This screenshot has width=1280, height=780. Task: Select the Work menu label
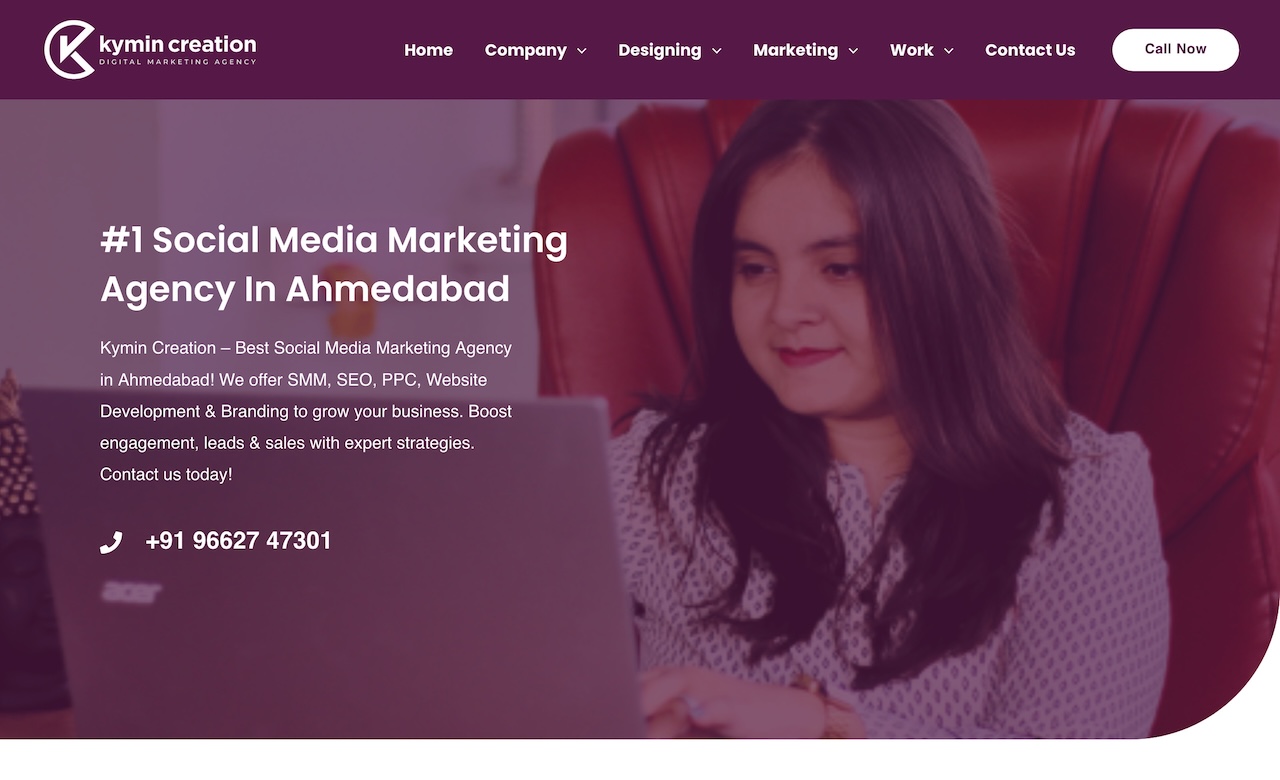(x=911, y=50)
